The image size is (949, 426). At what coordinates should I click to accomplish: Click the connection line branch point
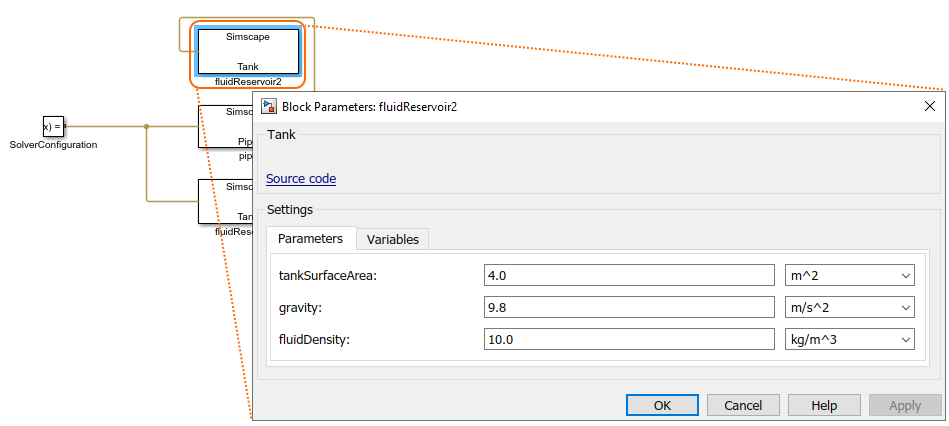(x=147, y=127)
